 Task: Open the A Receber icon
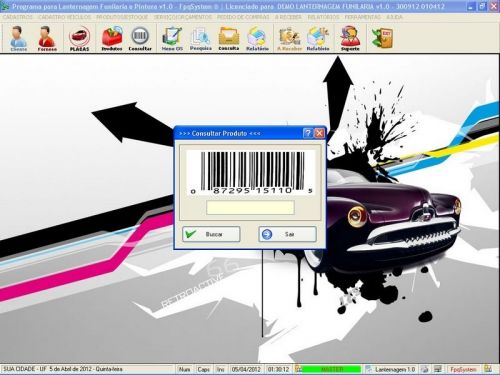click(289, 39)
